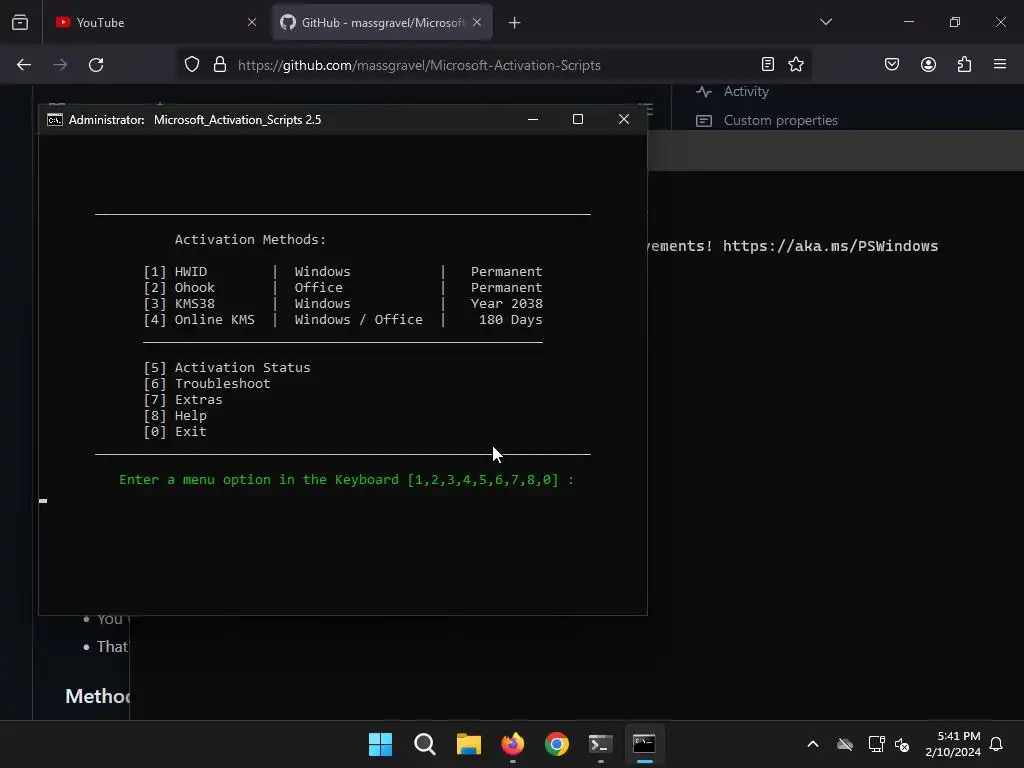The image size is (1024, 768).
Task: Toggle reader view icon
Action: (x=768, y=64)
